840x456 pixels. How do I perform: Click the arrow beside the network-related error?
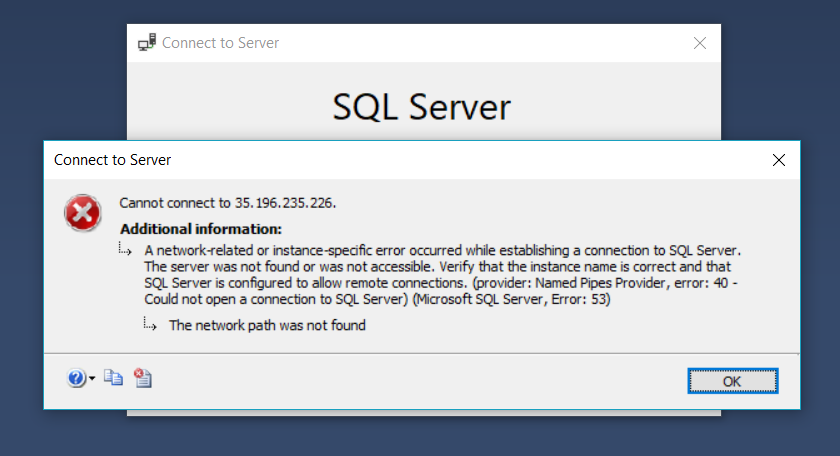[x=126, y=248]
